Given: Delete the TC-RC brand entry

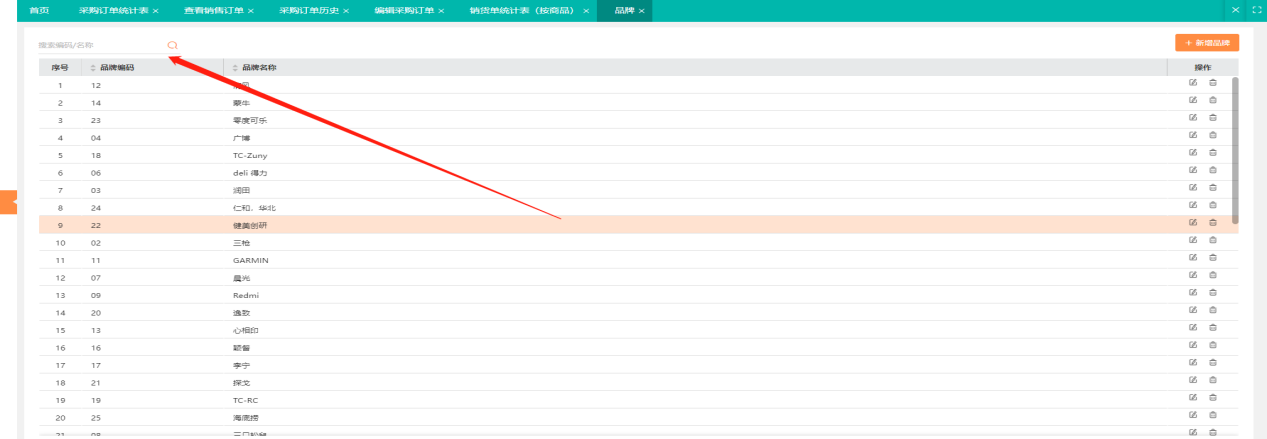Looking at the screenshot, I should 1213,398.
